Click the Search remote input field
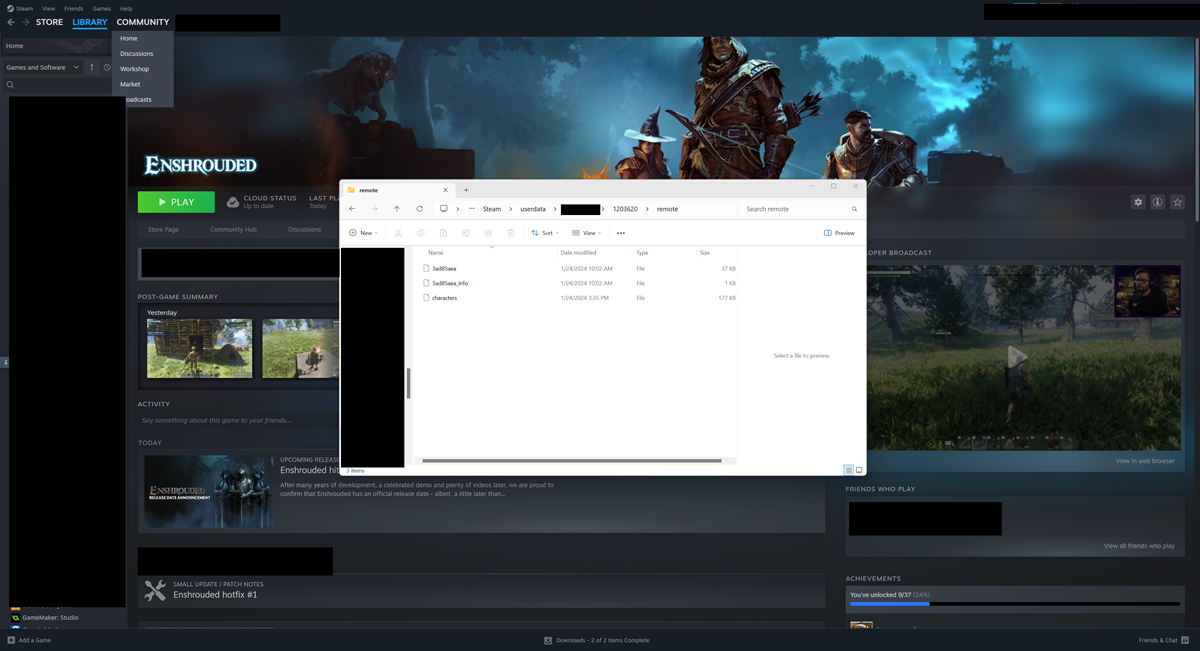 (x=795, y=209)
